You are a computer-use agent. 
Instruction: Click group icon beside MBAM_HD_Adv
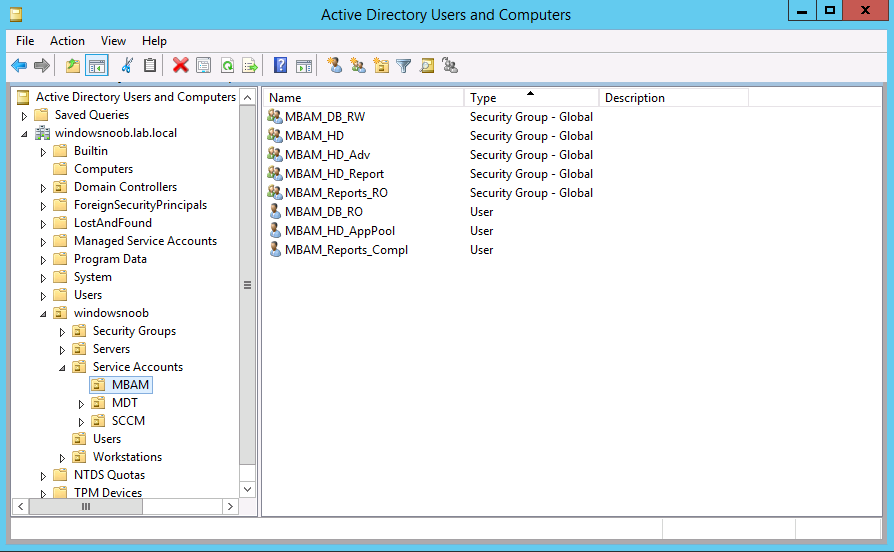pyautogui.click(x=275, y=155)
